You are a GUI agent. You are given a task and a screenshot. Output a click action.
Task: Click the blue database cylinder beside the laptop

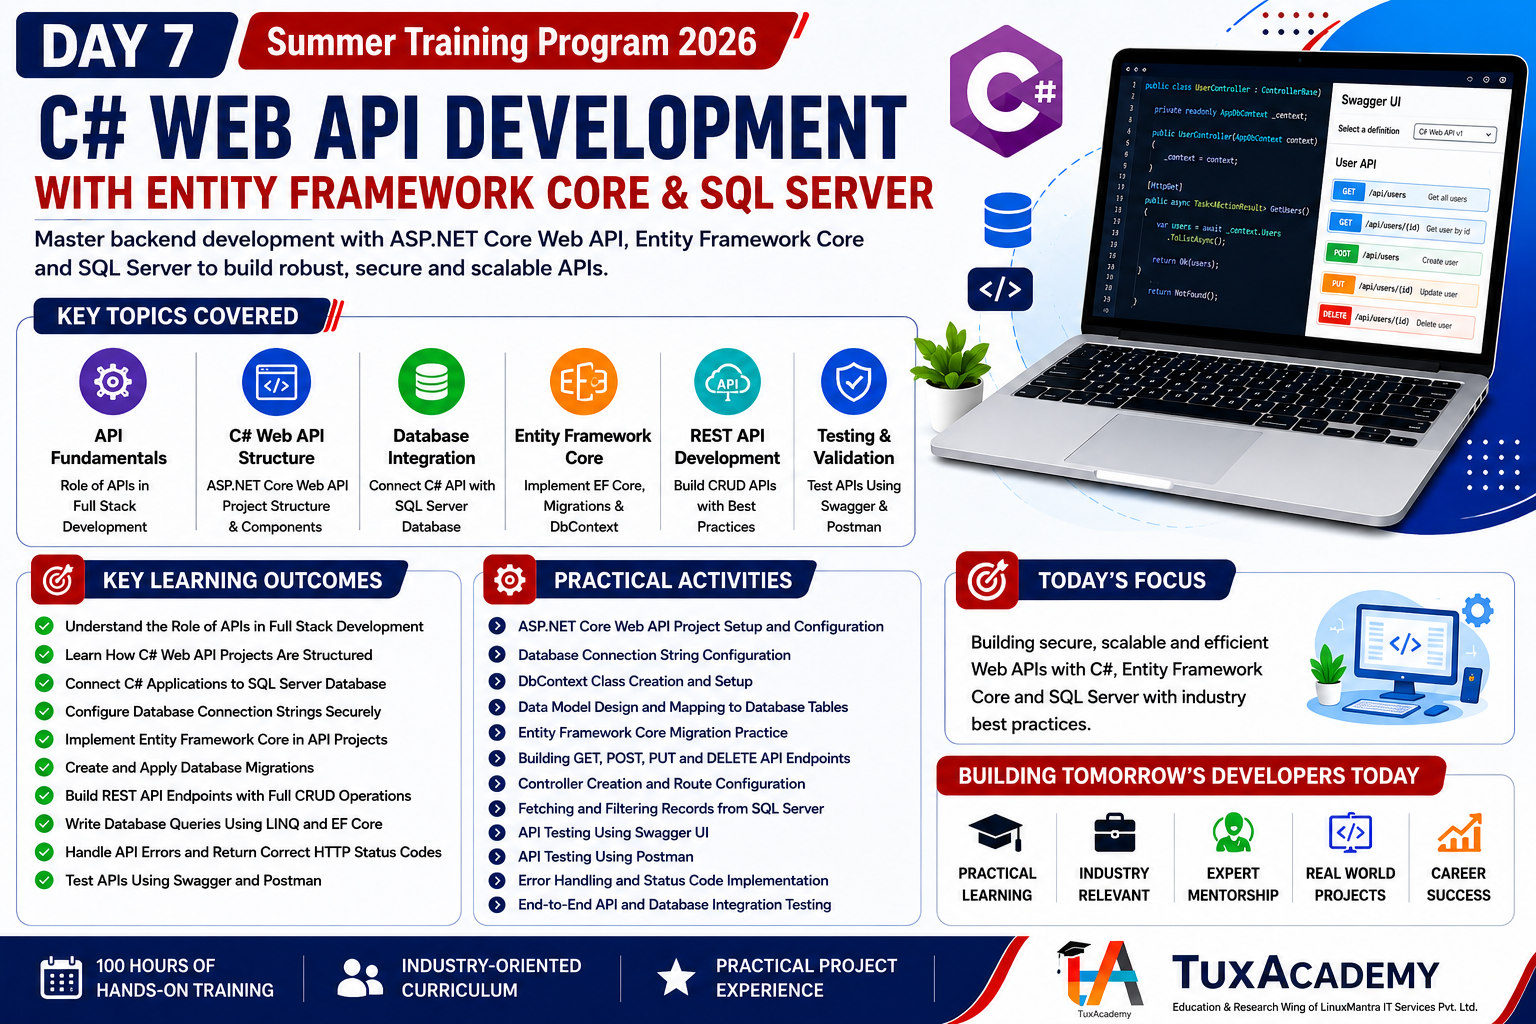1007,220
